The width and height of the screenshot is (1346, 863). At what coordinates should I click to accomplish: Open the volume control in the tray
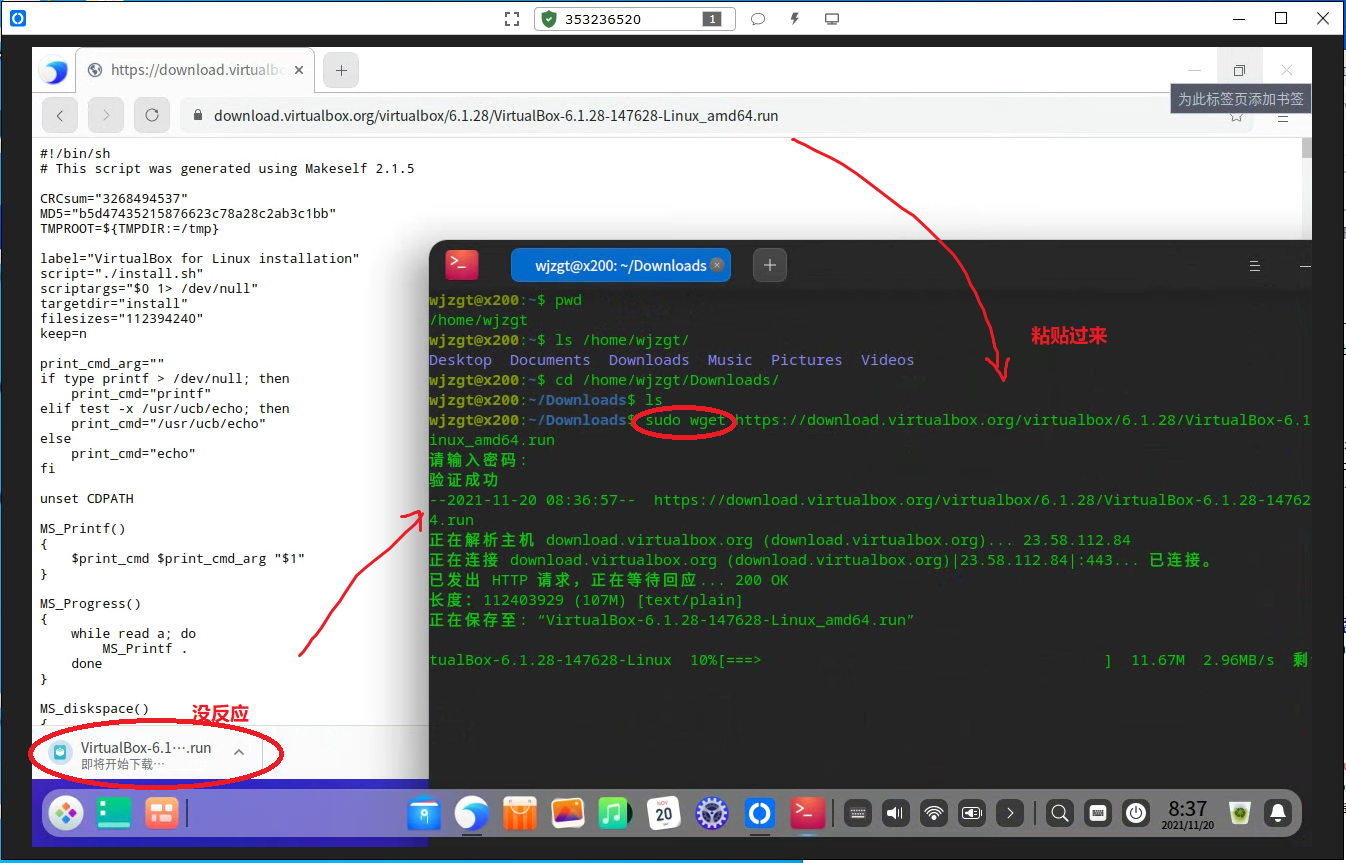click(896, 813)
